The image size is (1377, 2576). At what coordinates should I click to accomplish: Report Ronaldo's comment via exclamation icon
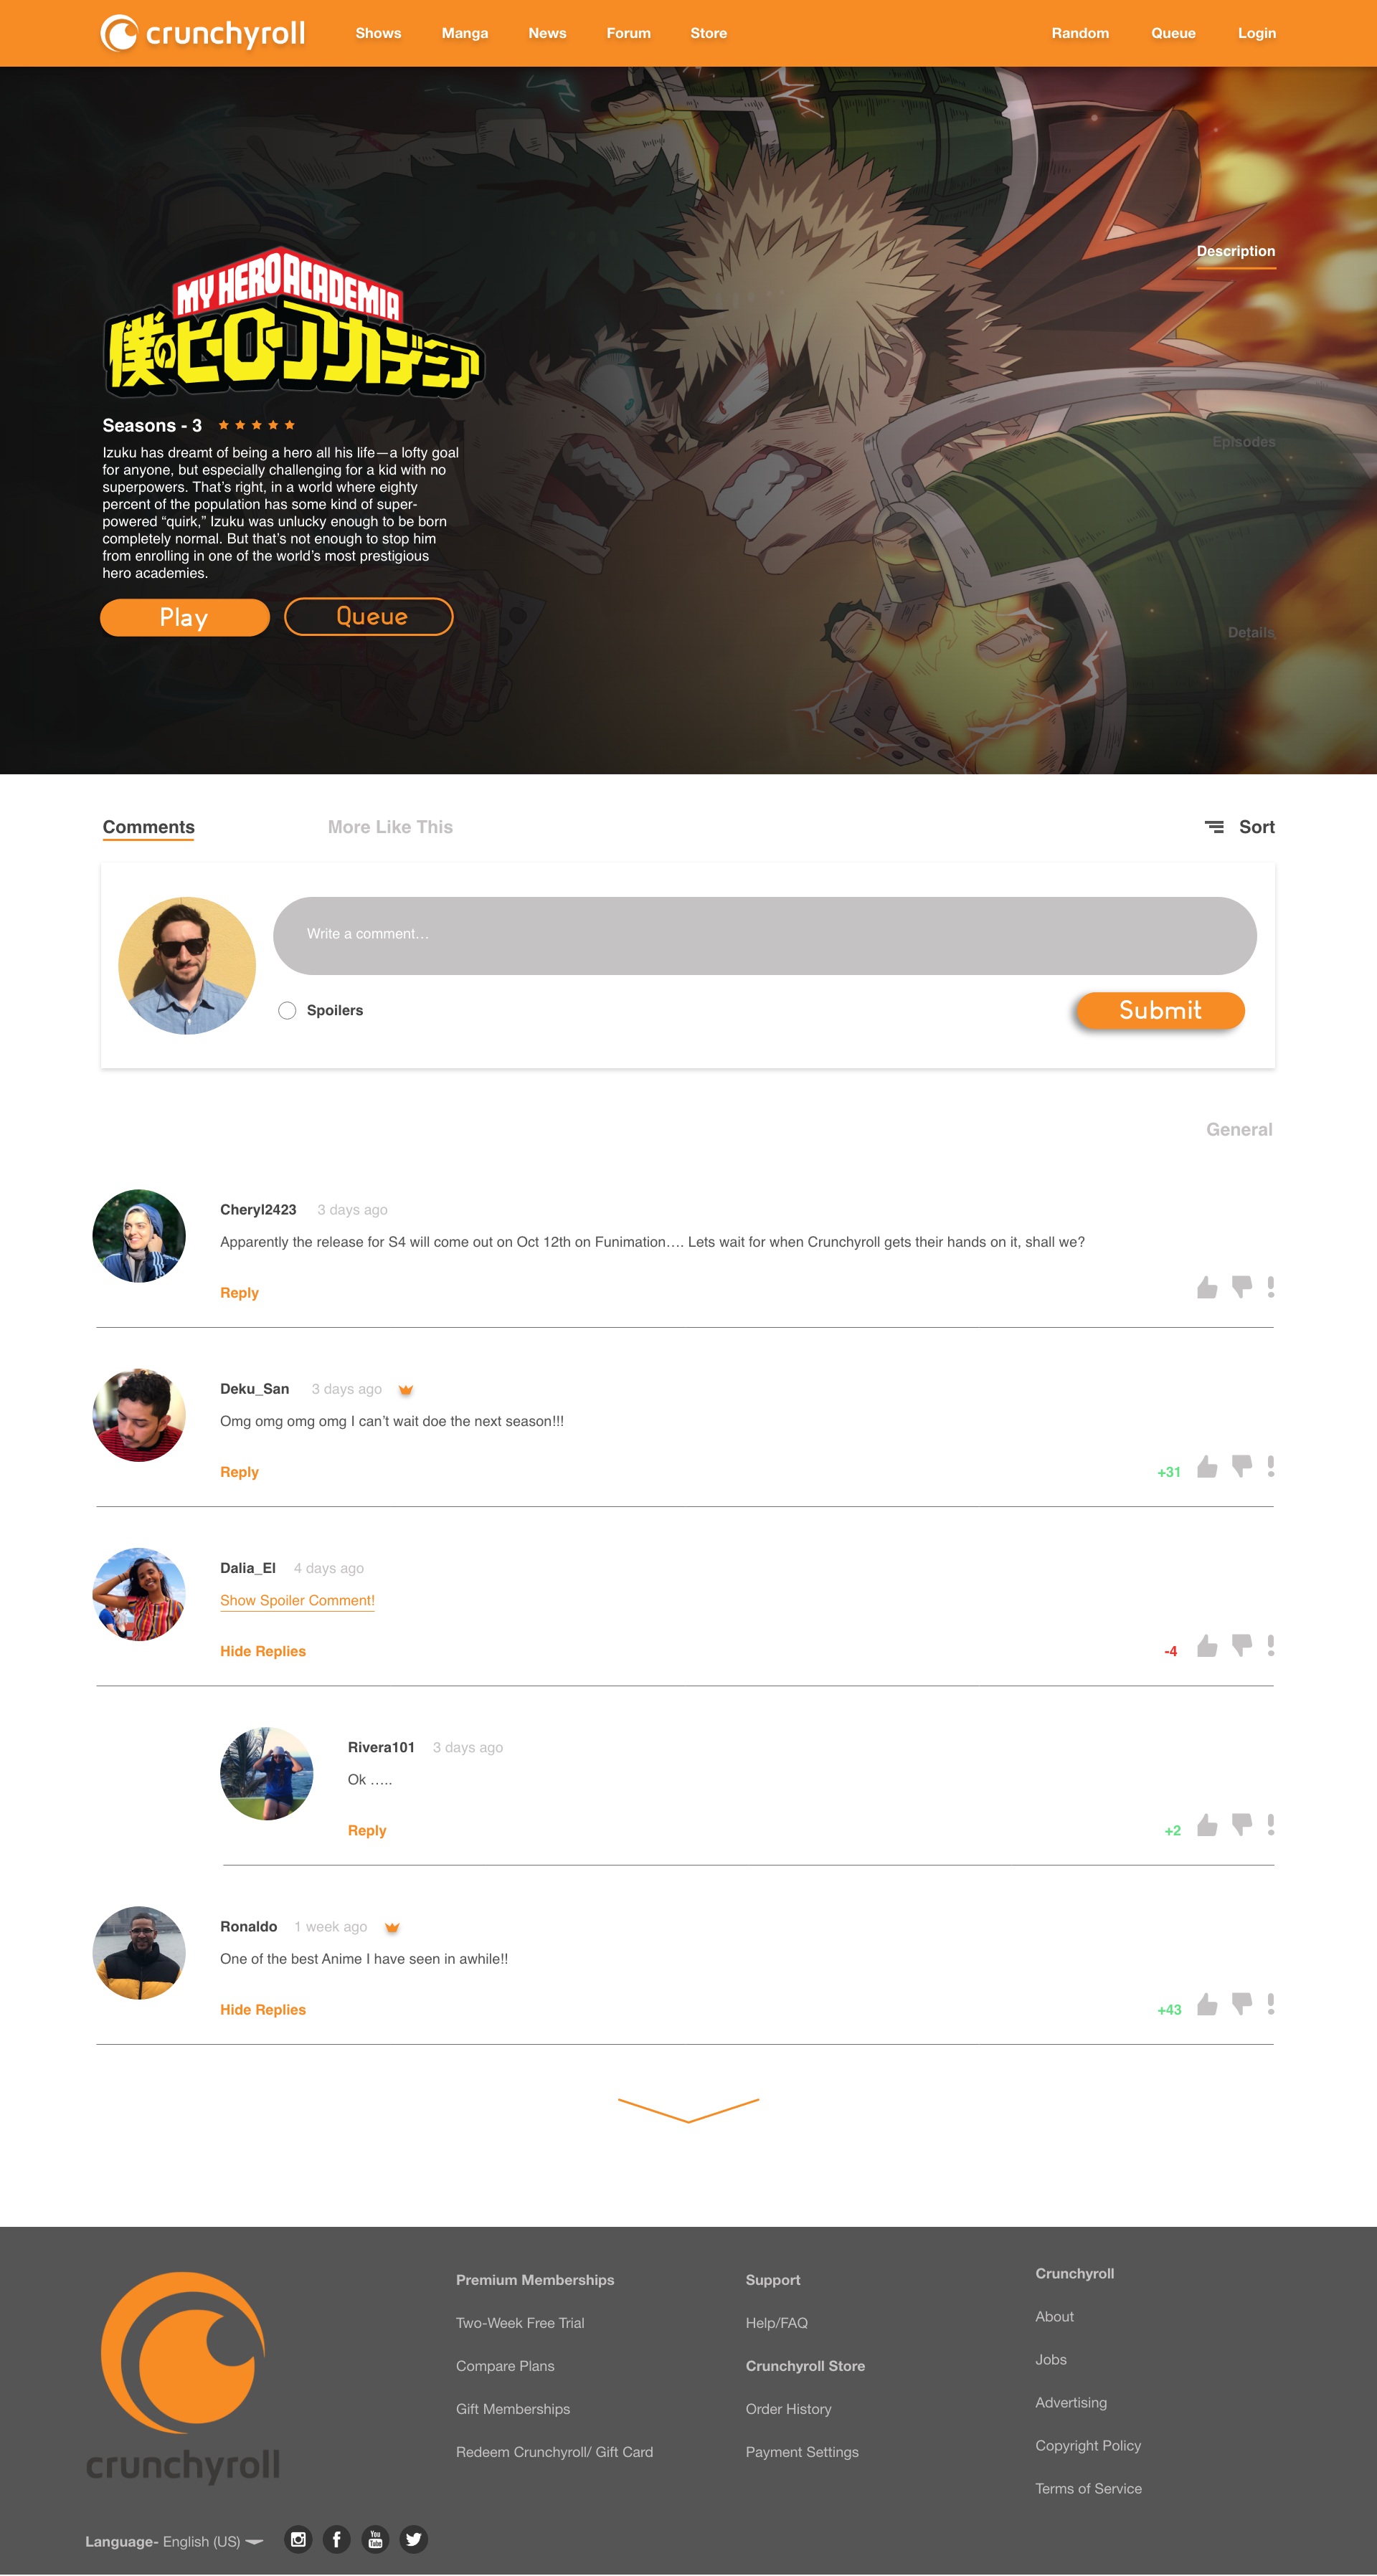1271,2004
